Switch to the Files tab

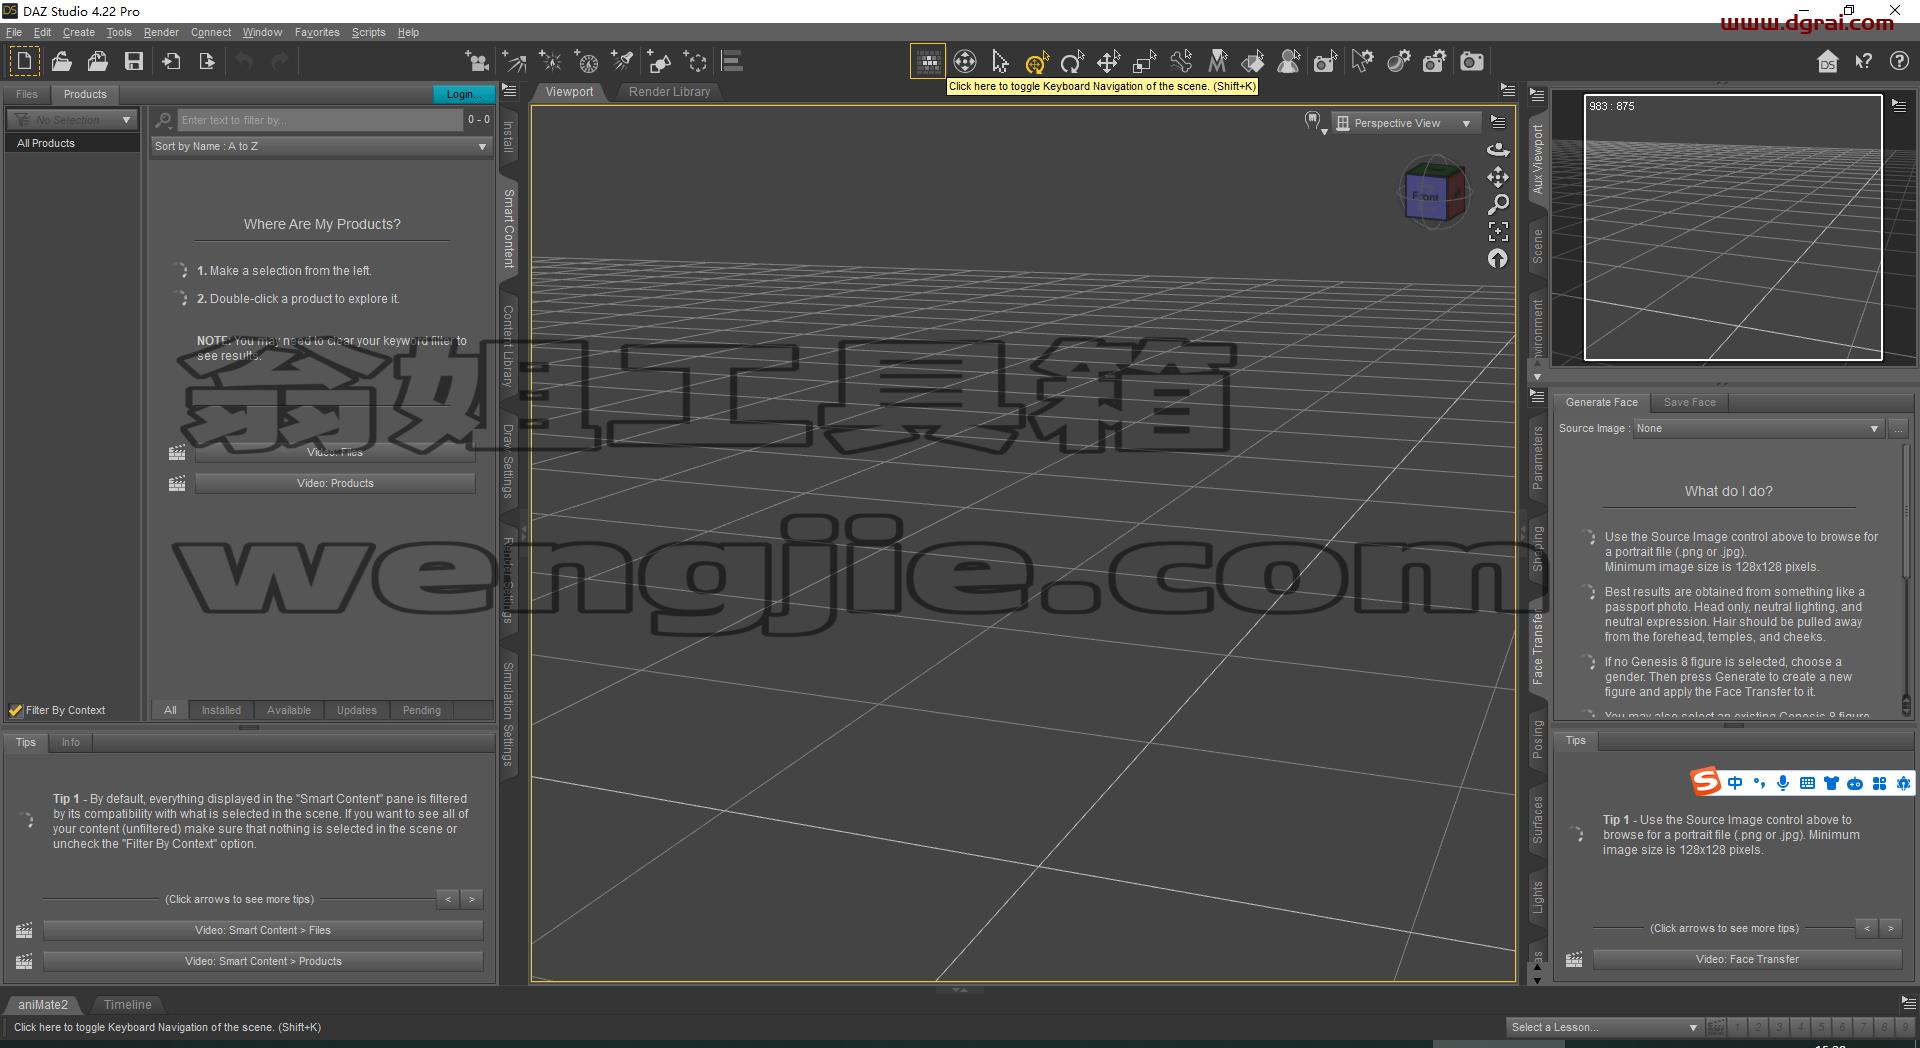tap(27, 94)
